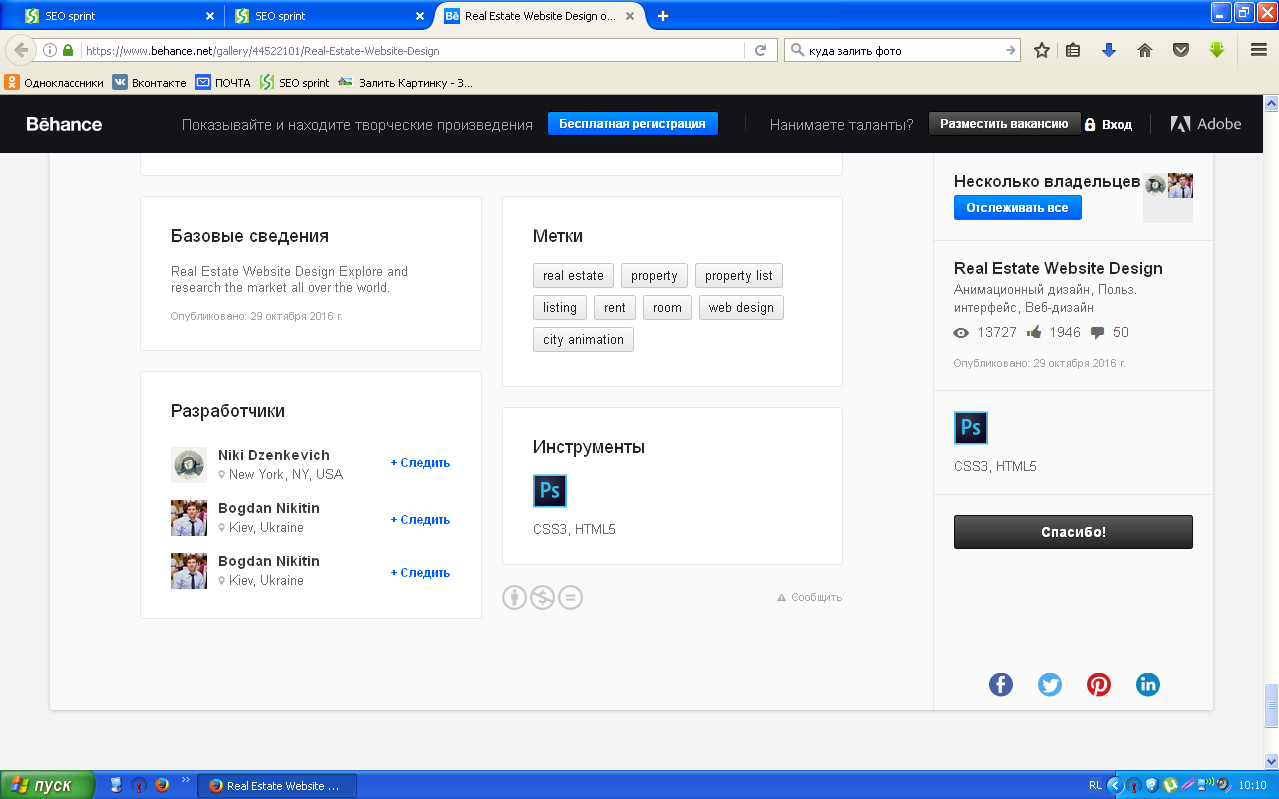1279x799 pixels.
Task: Switch to the first SEO sprint tab
Action: coord(120,16)
